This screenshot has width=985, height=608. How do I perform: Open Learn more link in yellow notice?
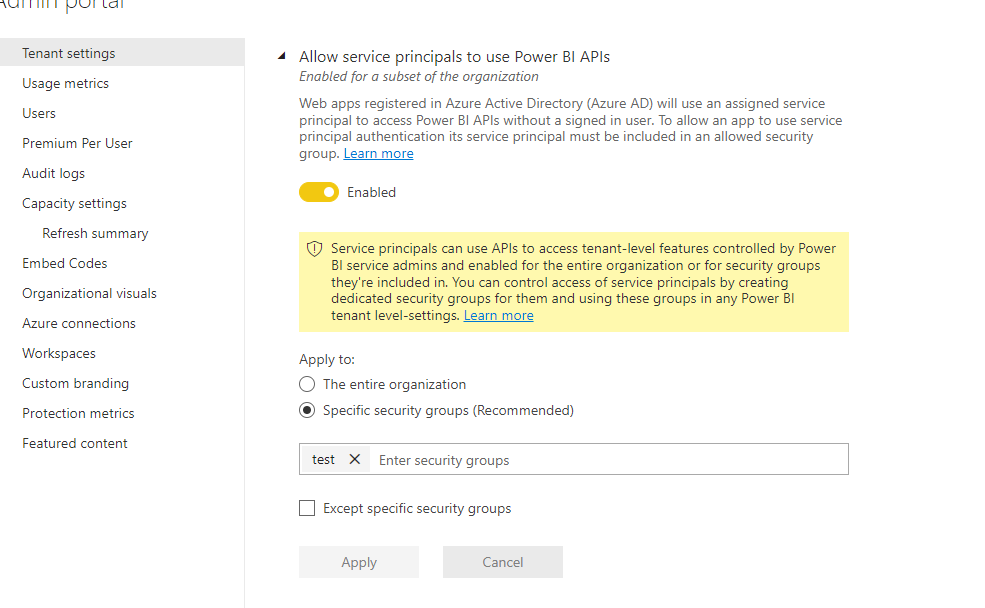[498, 315]
